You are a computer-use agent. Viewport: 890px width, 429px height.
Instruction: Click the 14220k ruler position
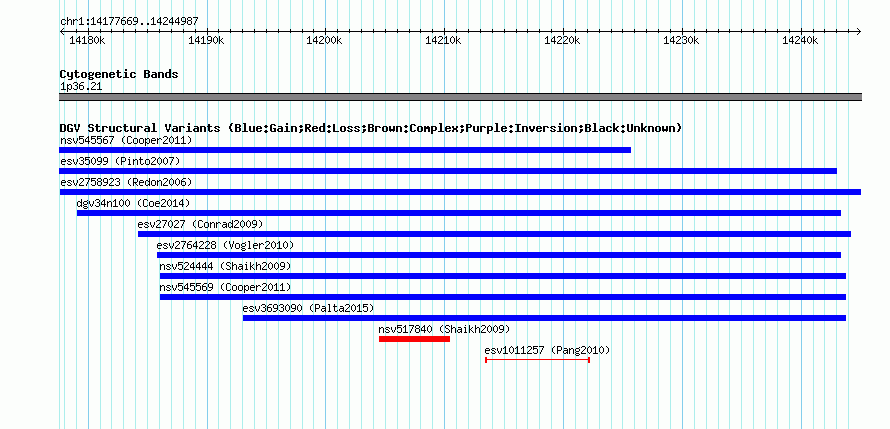click(x=563, y=40)
